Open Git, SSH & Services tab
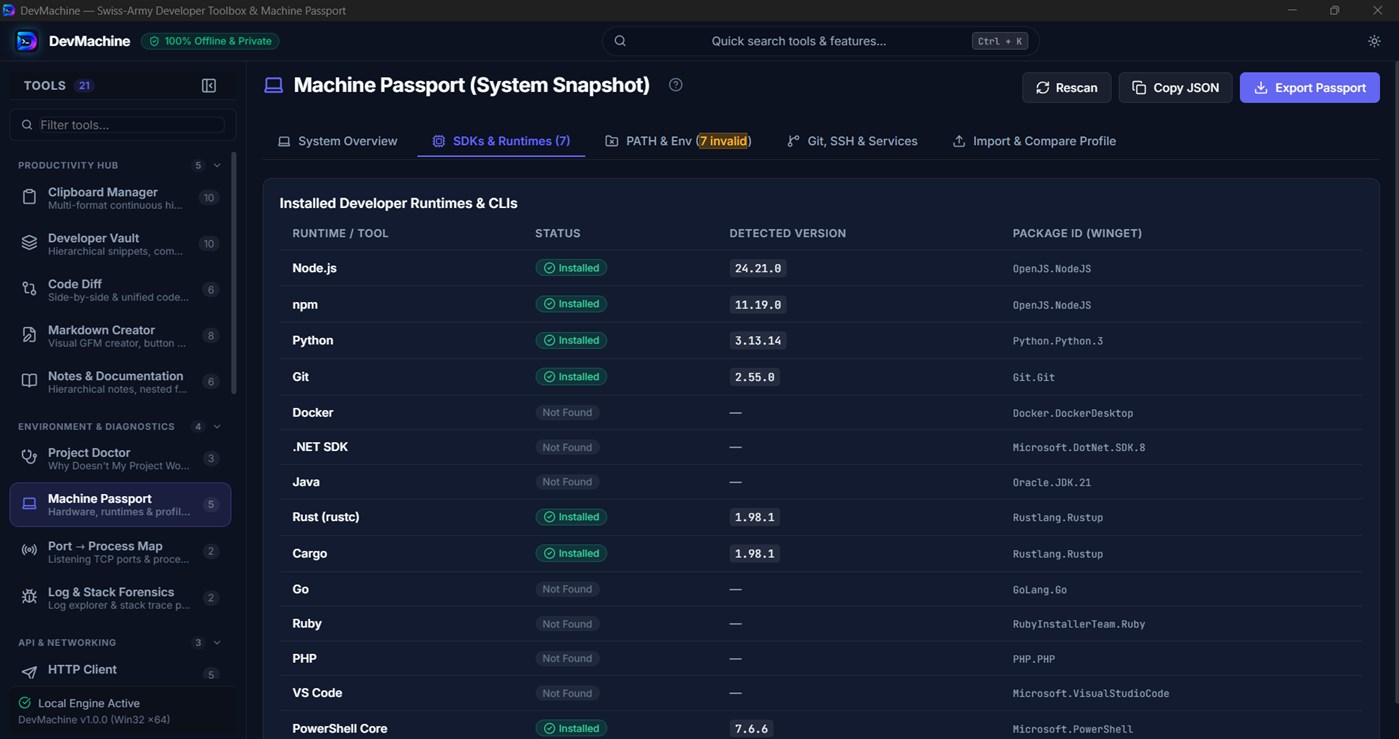Image resolution: width=1399 pixels, height=739 pixels. [x=852, y=141]
